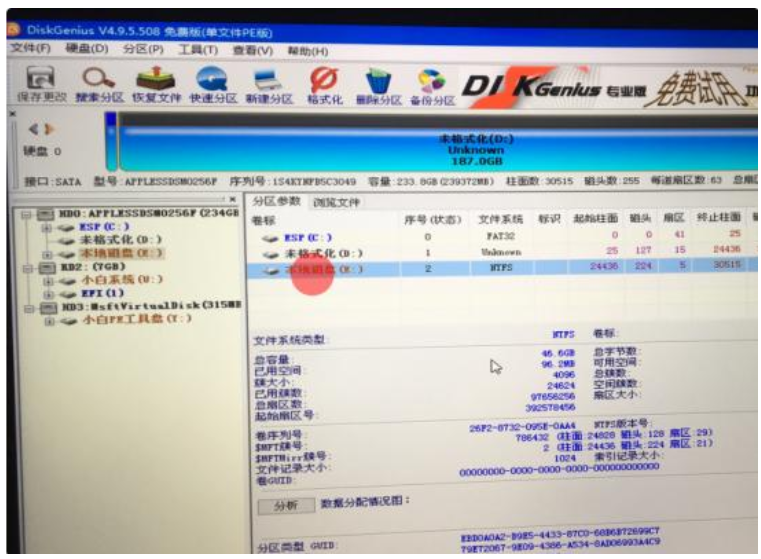The image size is (761, 559).
Task: Select 小白系统 (U:) in the tree
Action: (121, 280)
